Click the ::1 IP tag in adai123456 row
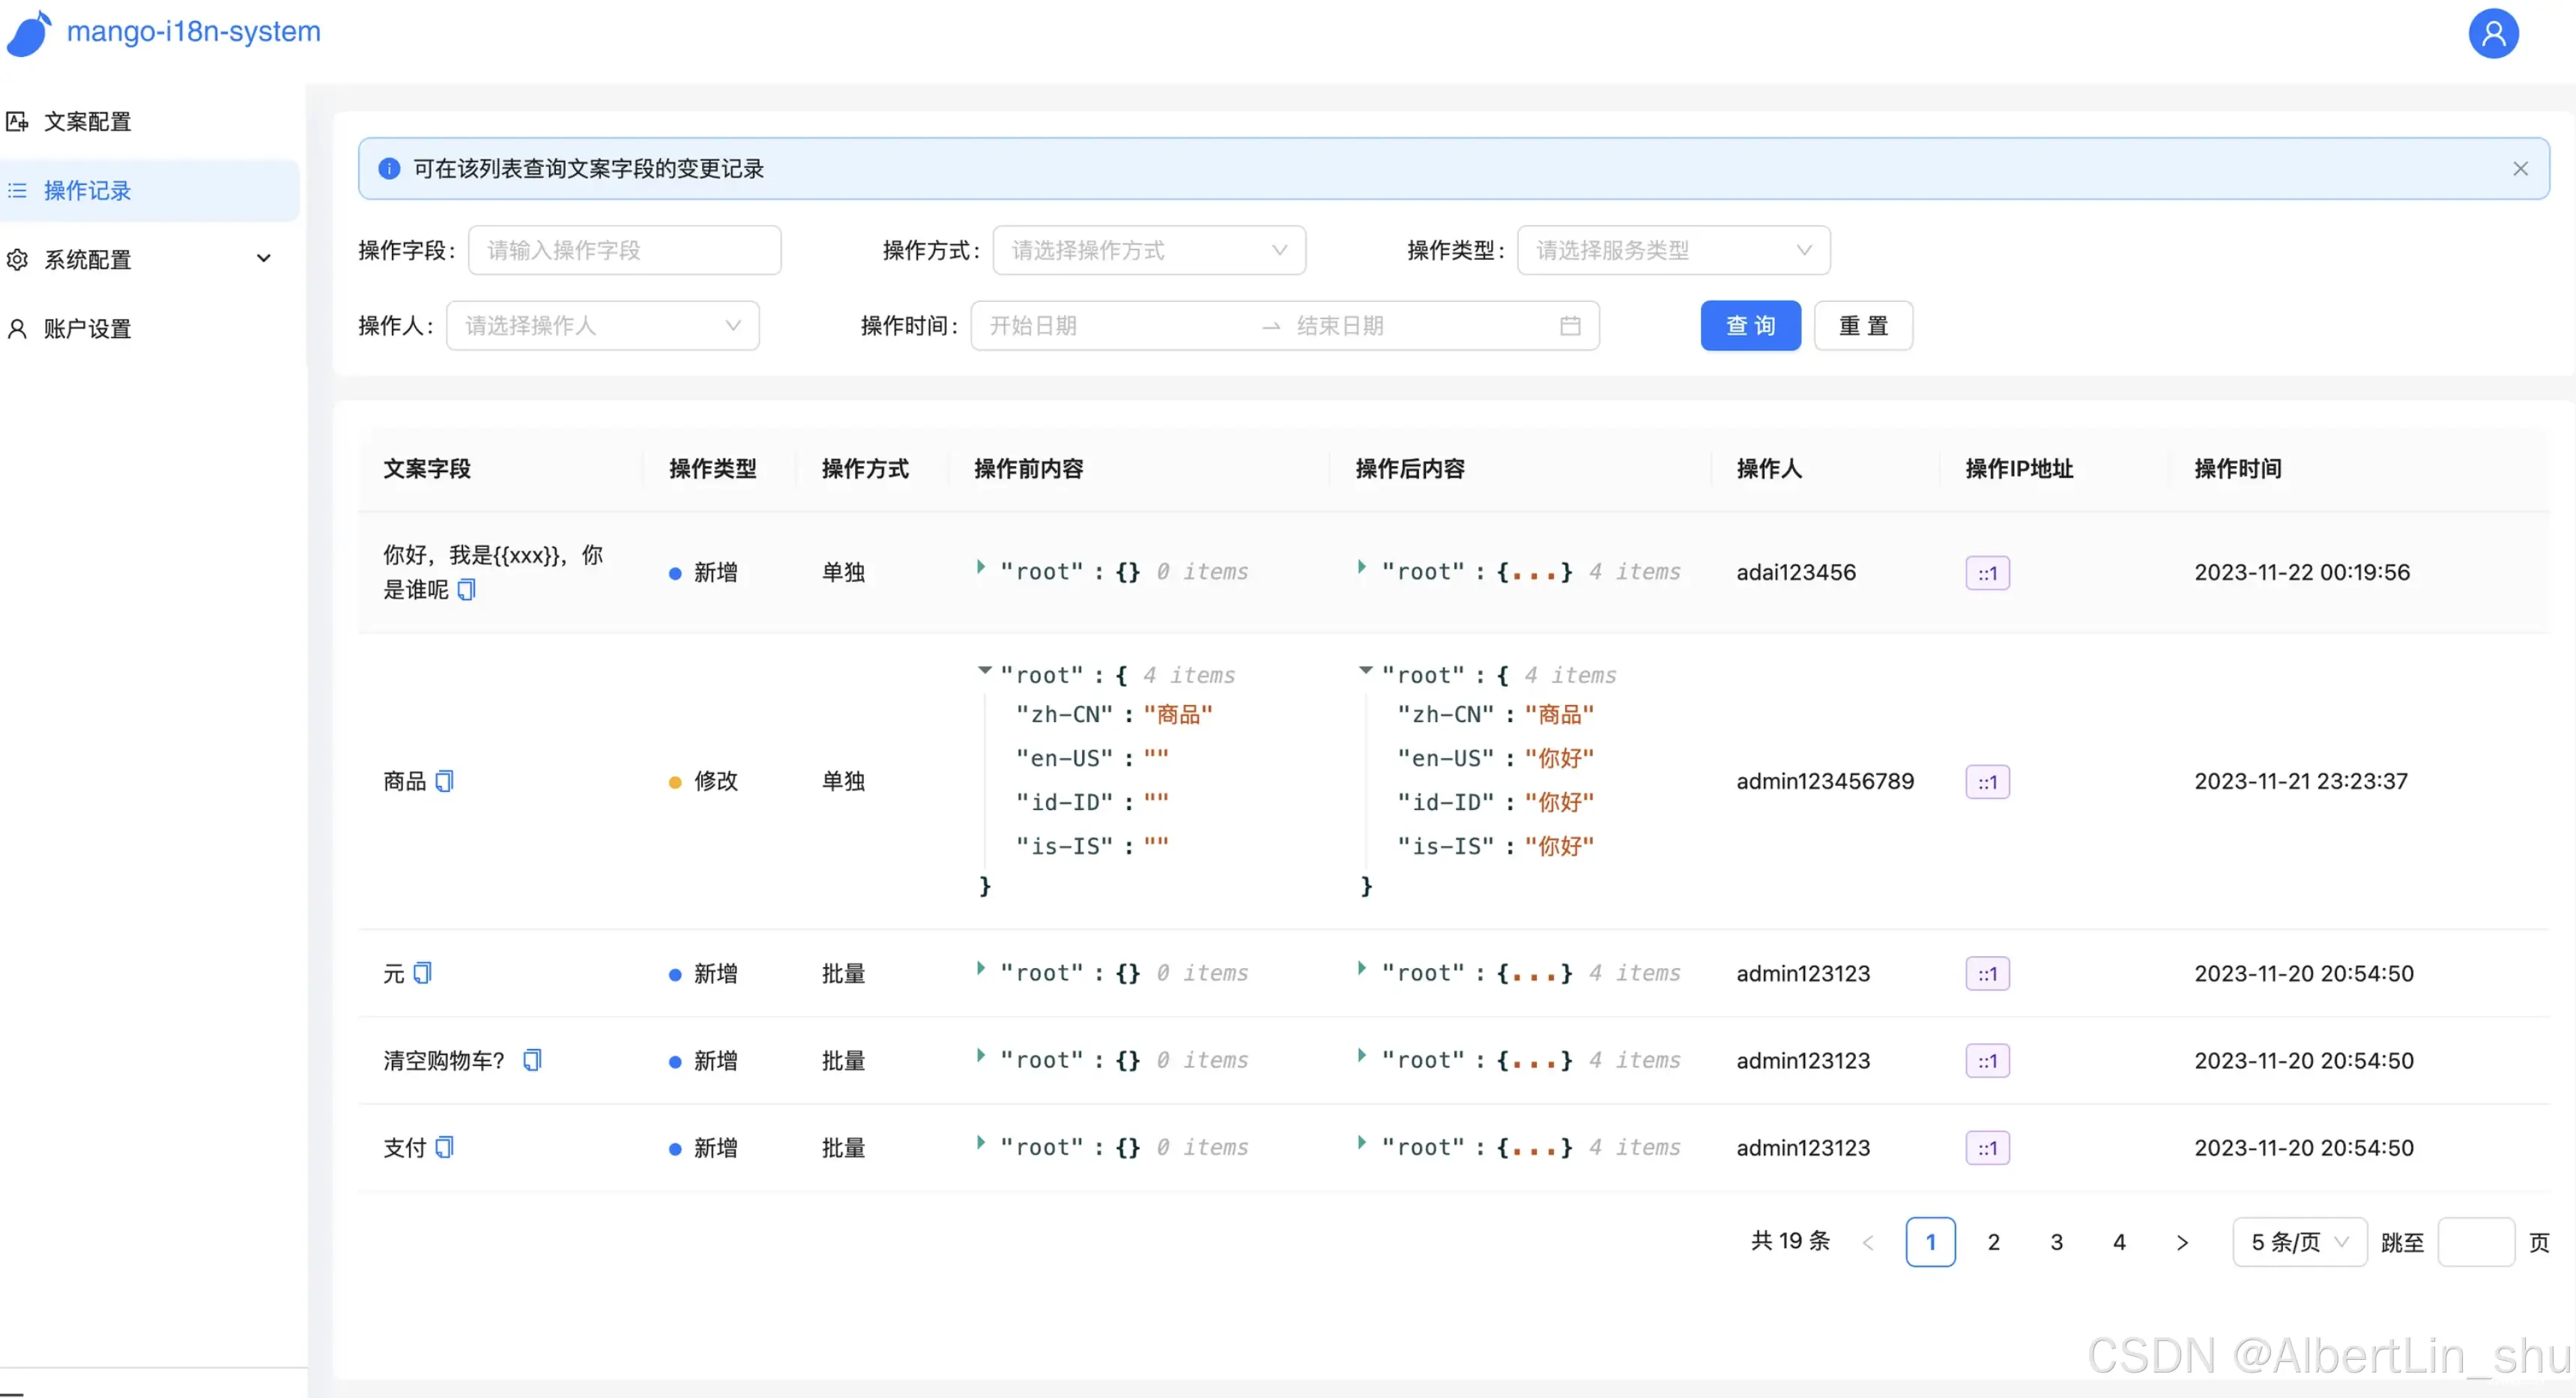The image size is (2576, 1398). (1987, 573)
